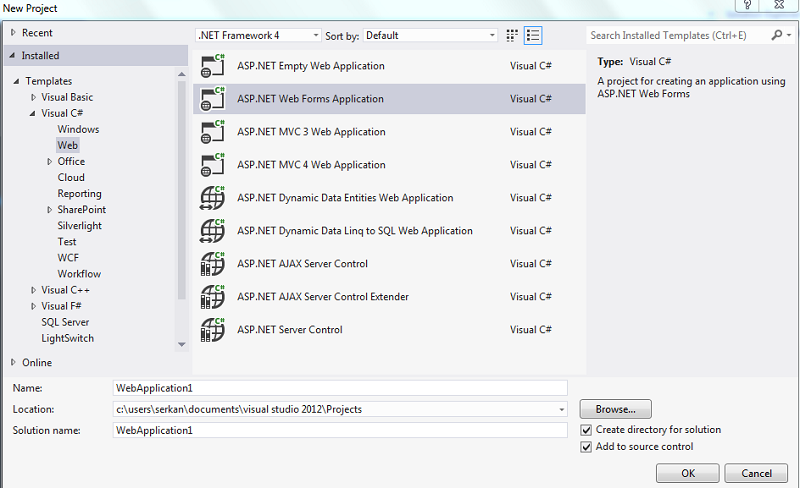
Task: Select Windows under Visual C#
Action: (78, 129)
